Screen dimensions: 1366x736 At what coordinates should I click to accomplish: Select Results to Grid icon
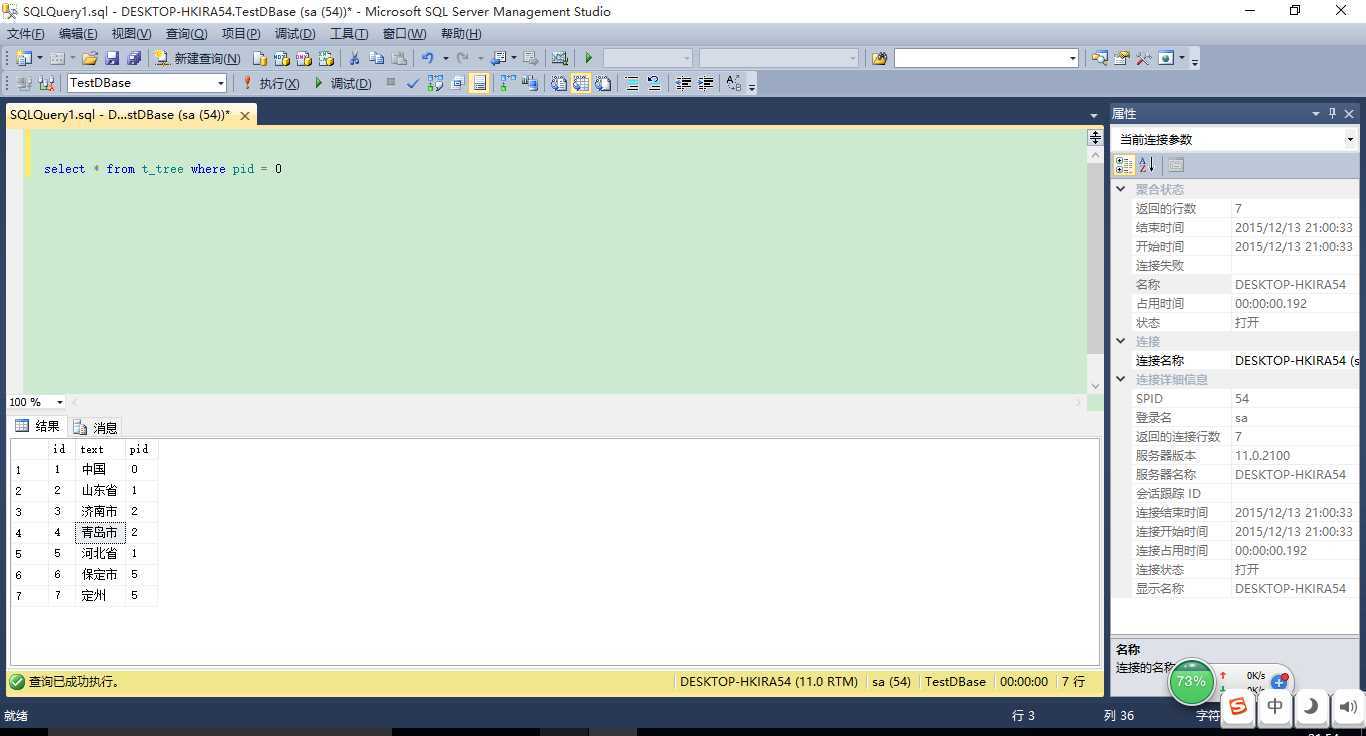[x=580, y=83]
